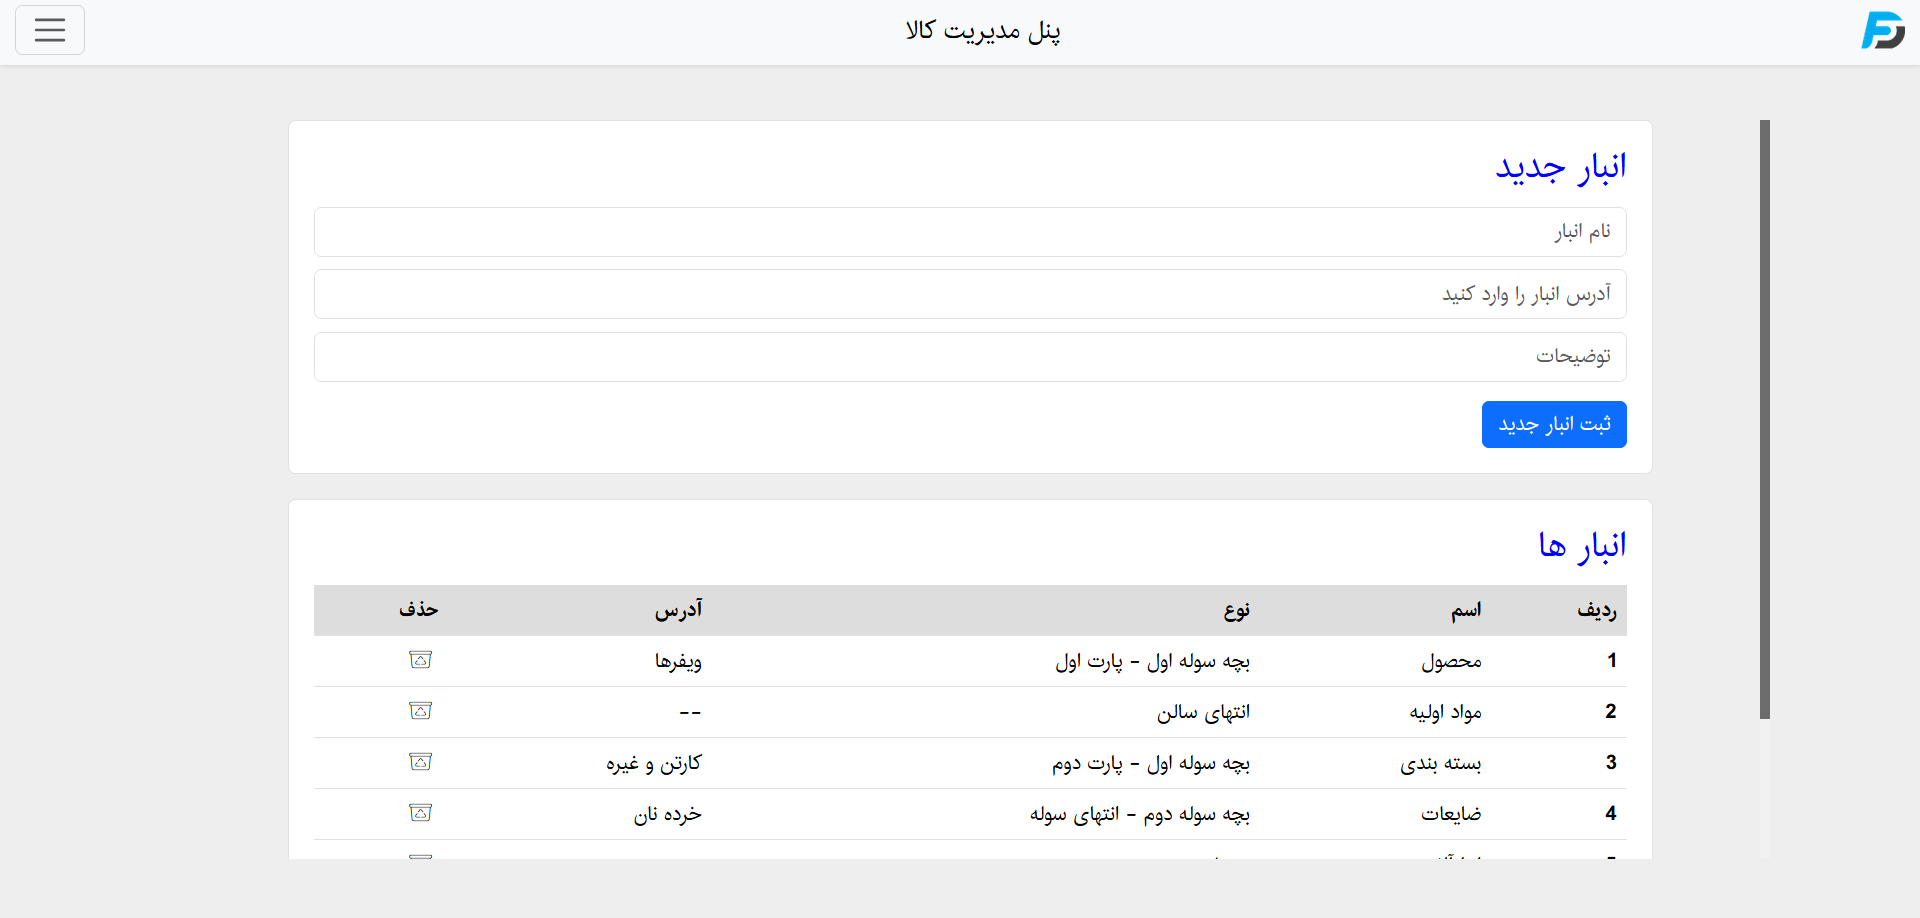Click the آدرس column header

pos(679,610)
